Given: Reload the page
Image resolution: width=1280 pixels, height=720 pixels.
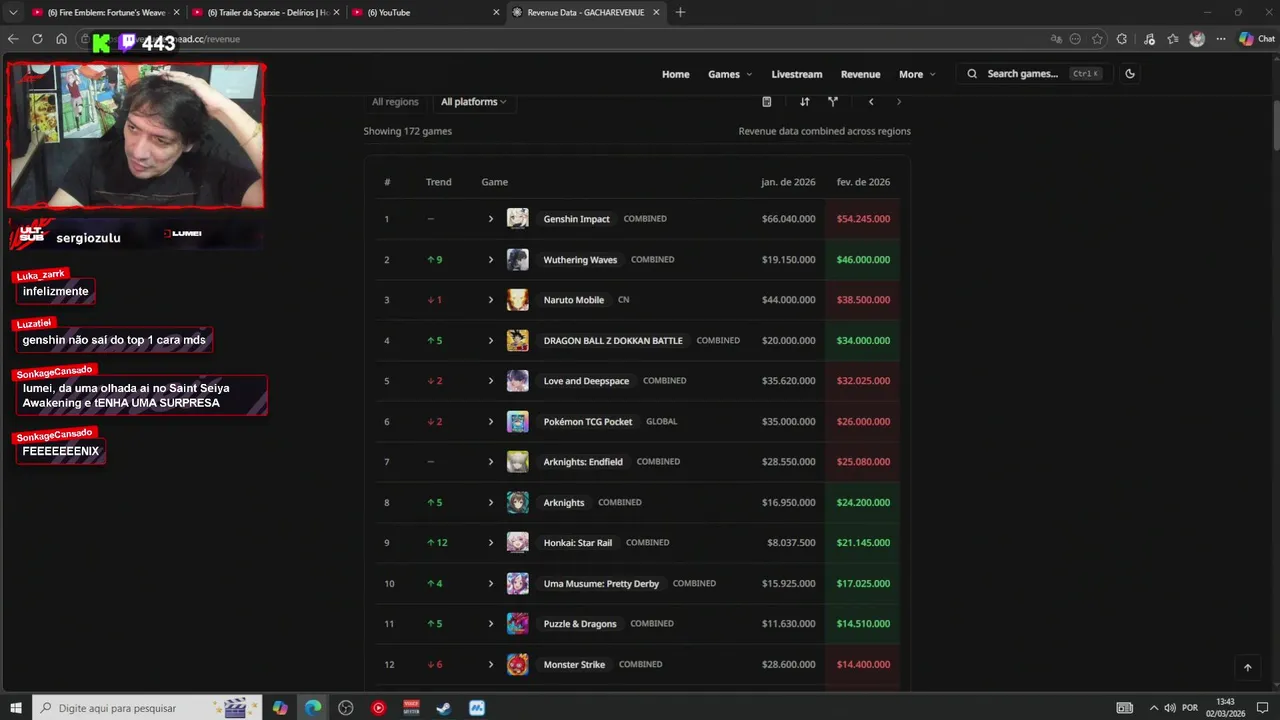Looking at the screenshot, I should pyautogui.click(x=37, y=39).
